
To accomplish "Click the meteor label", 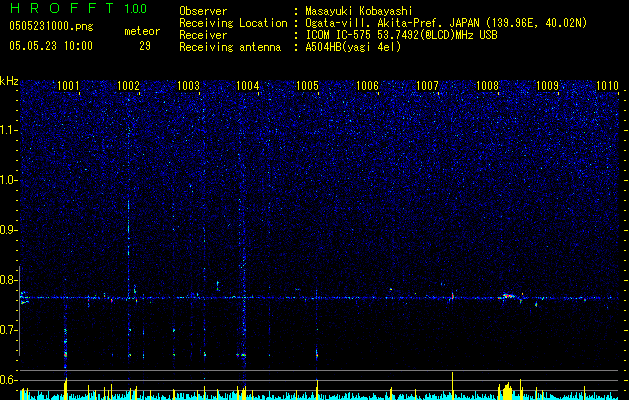I will point(142,31).
